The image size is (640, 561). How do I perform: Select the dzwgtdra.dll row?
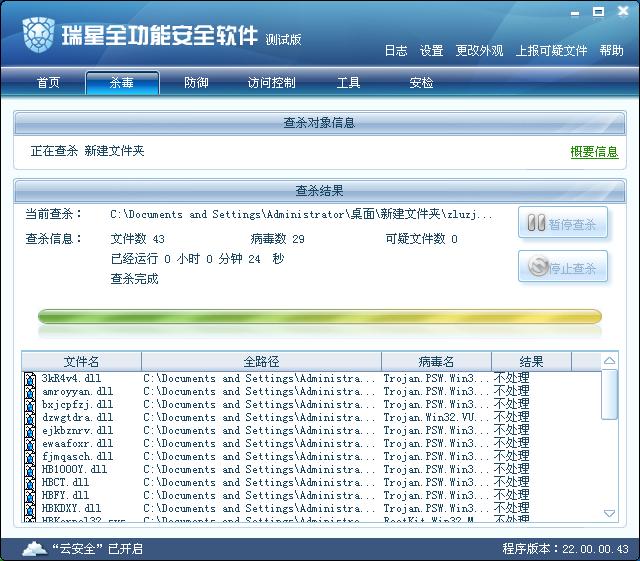[x=312, y=418]
